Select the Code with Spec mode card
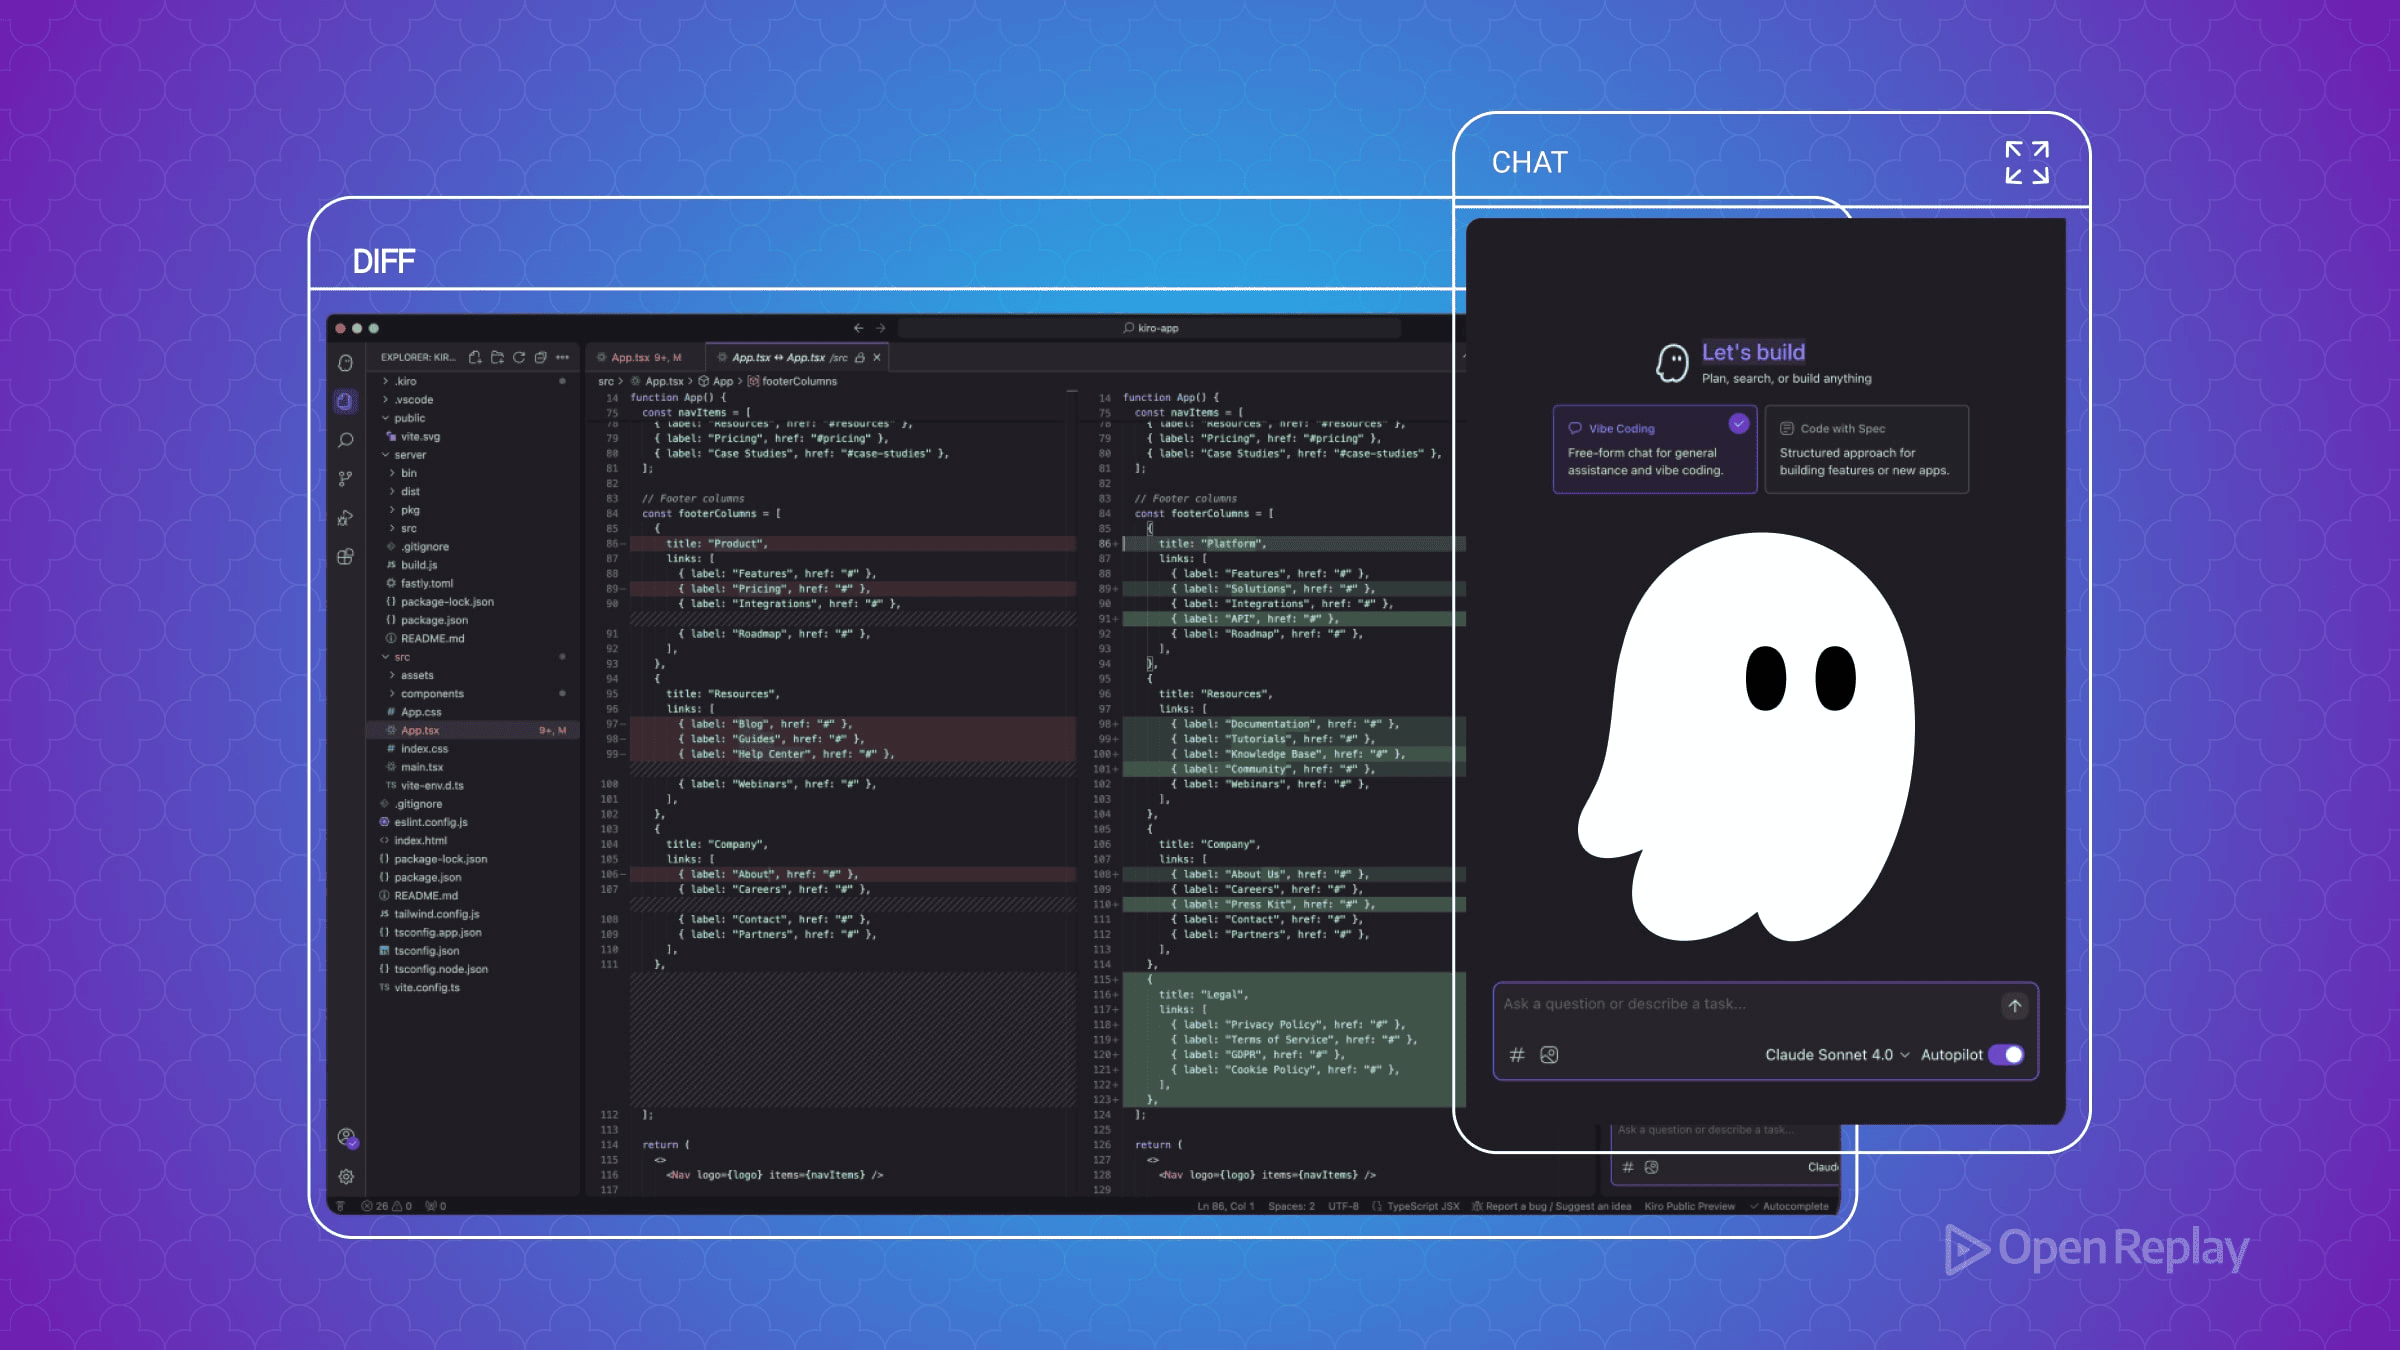2400x1350 pixels. pos(1866,449)
